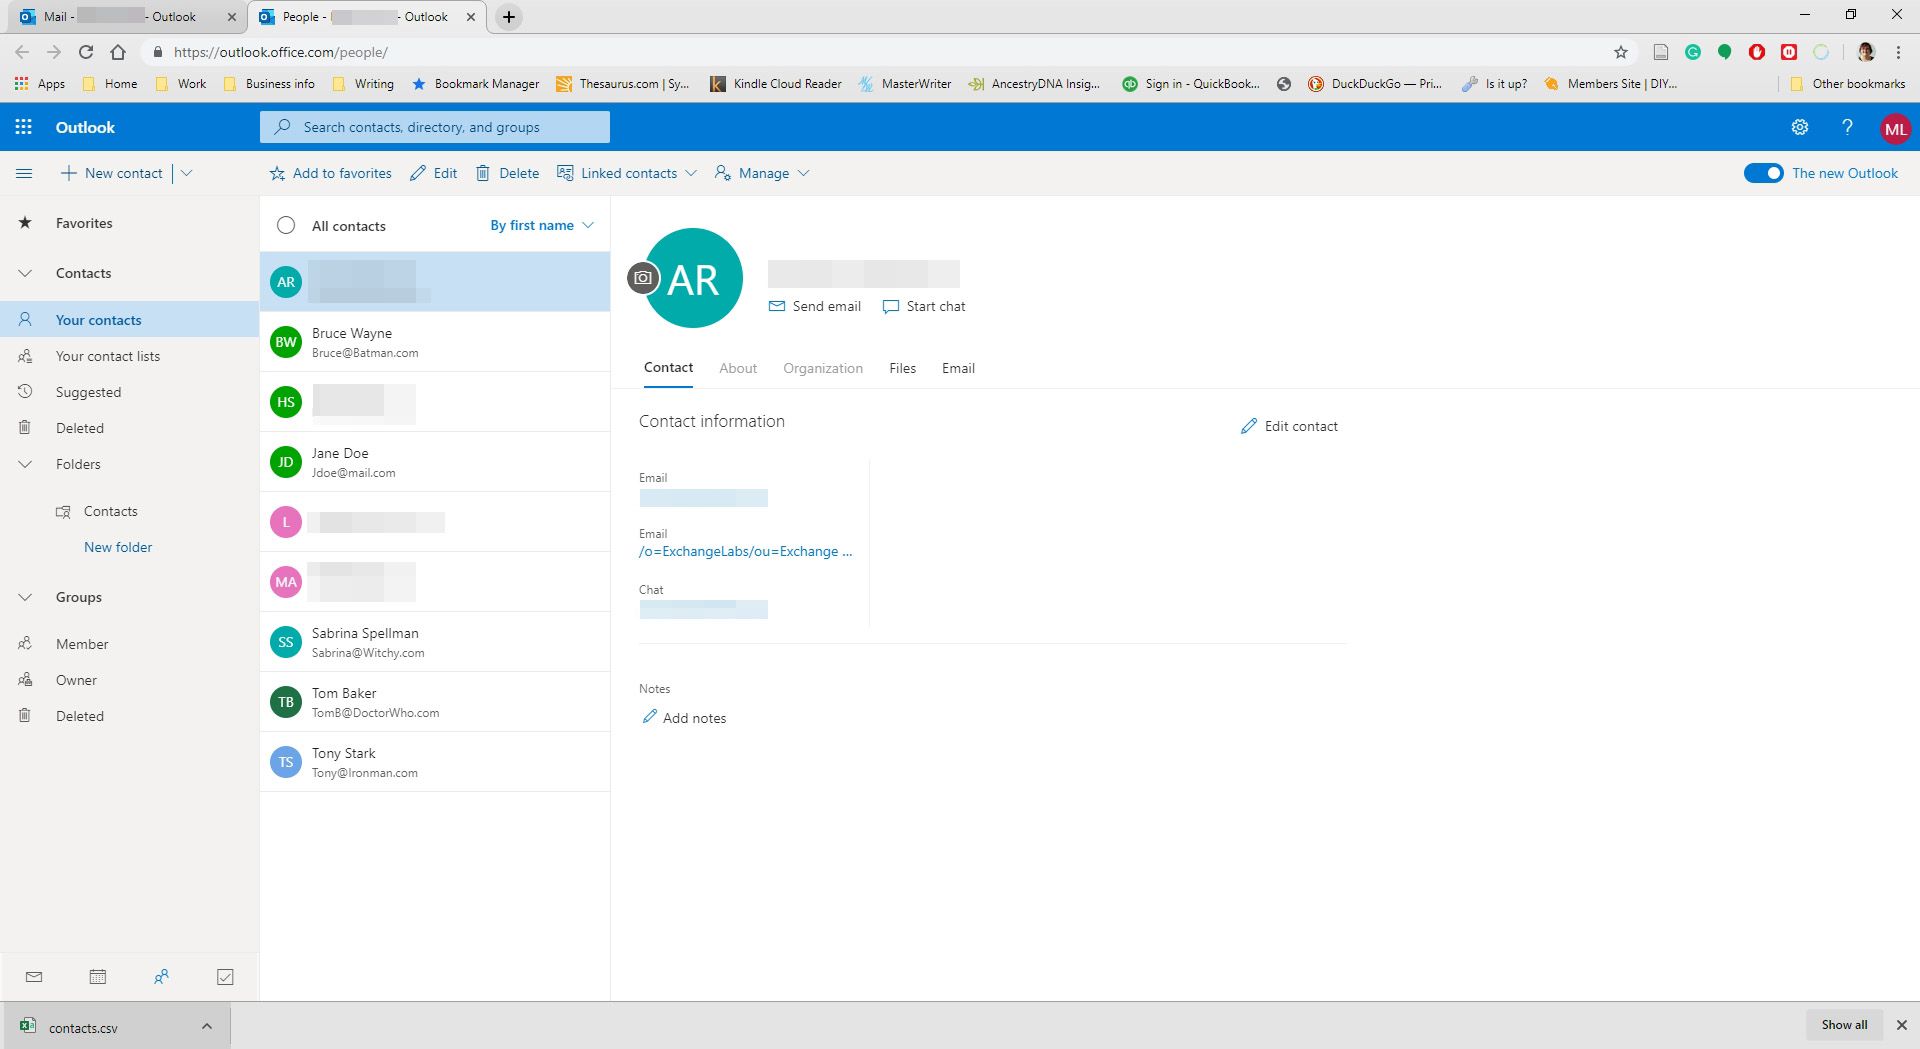Select the TS avatar for Tony Stark
The height and width of the screenshot is (1049, 1920).
tap(286, 762)
